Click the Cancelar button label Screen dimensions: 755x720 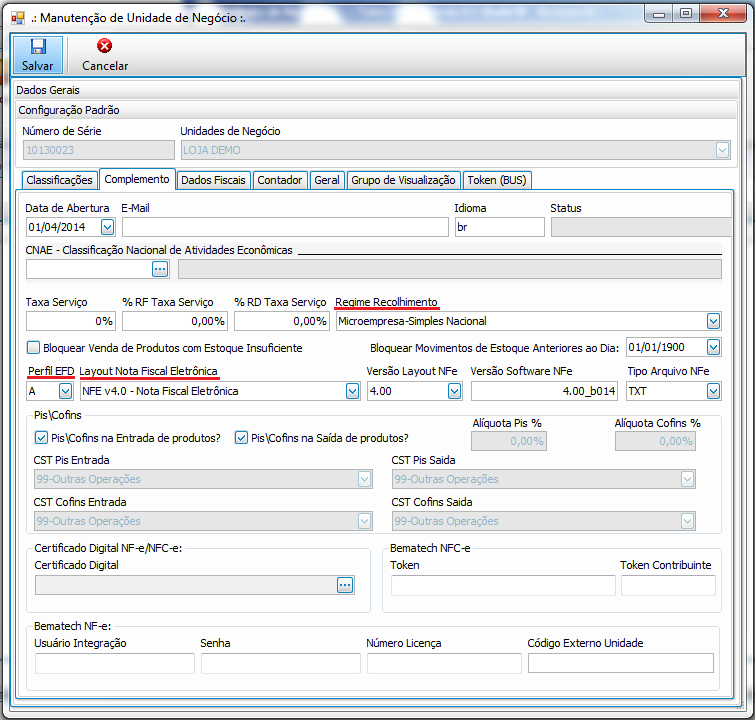[105, 66]
